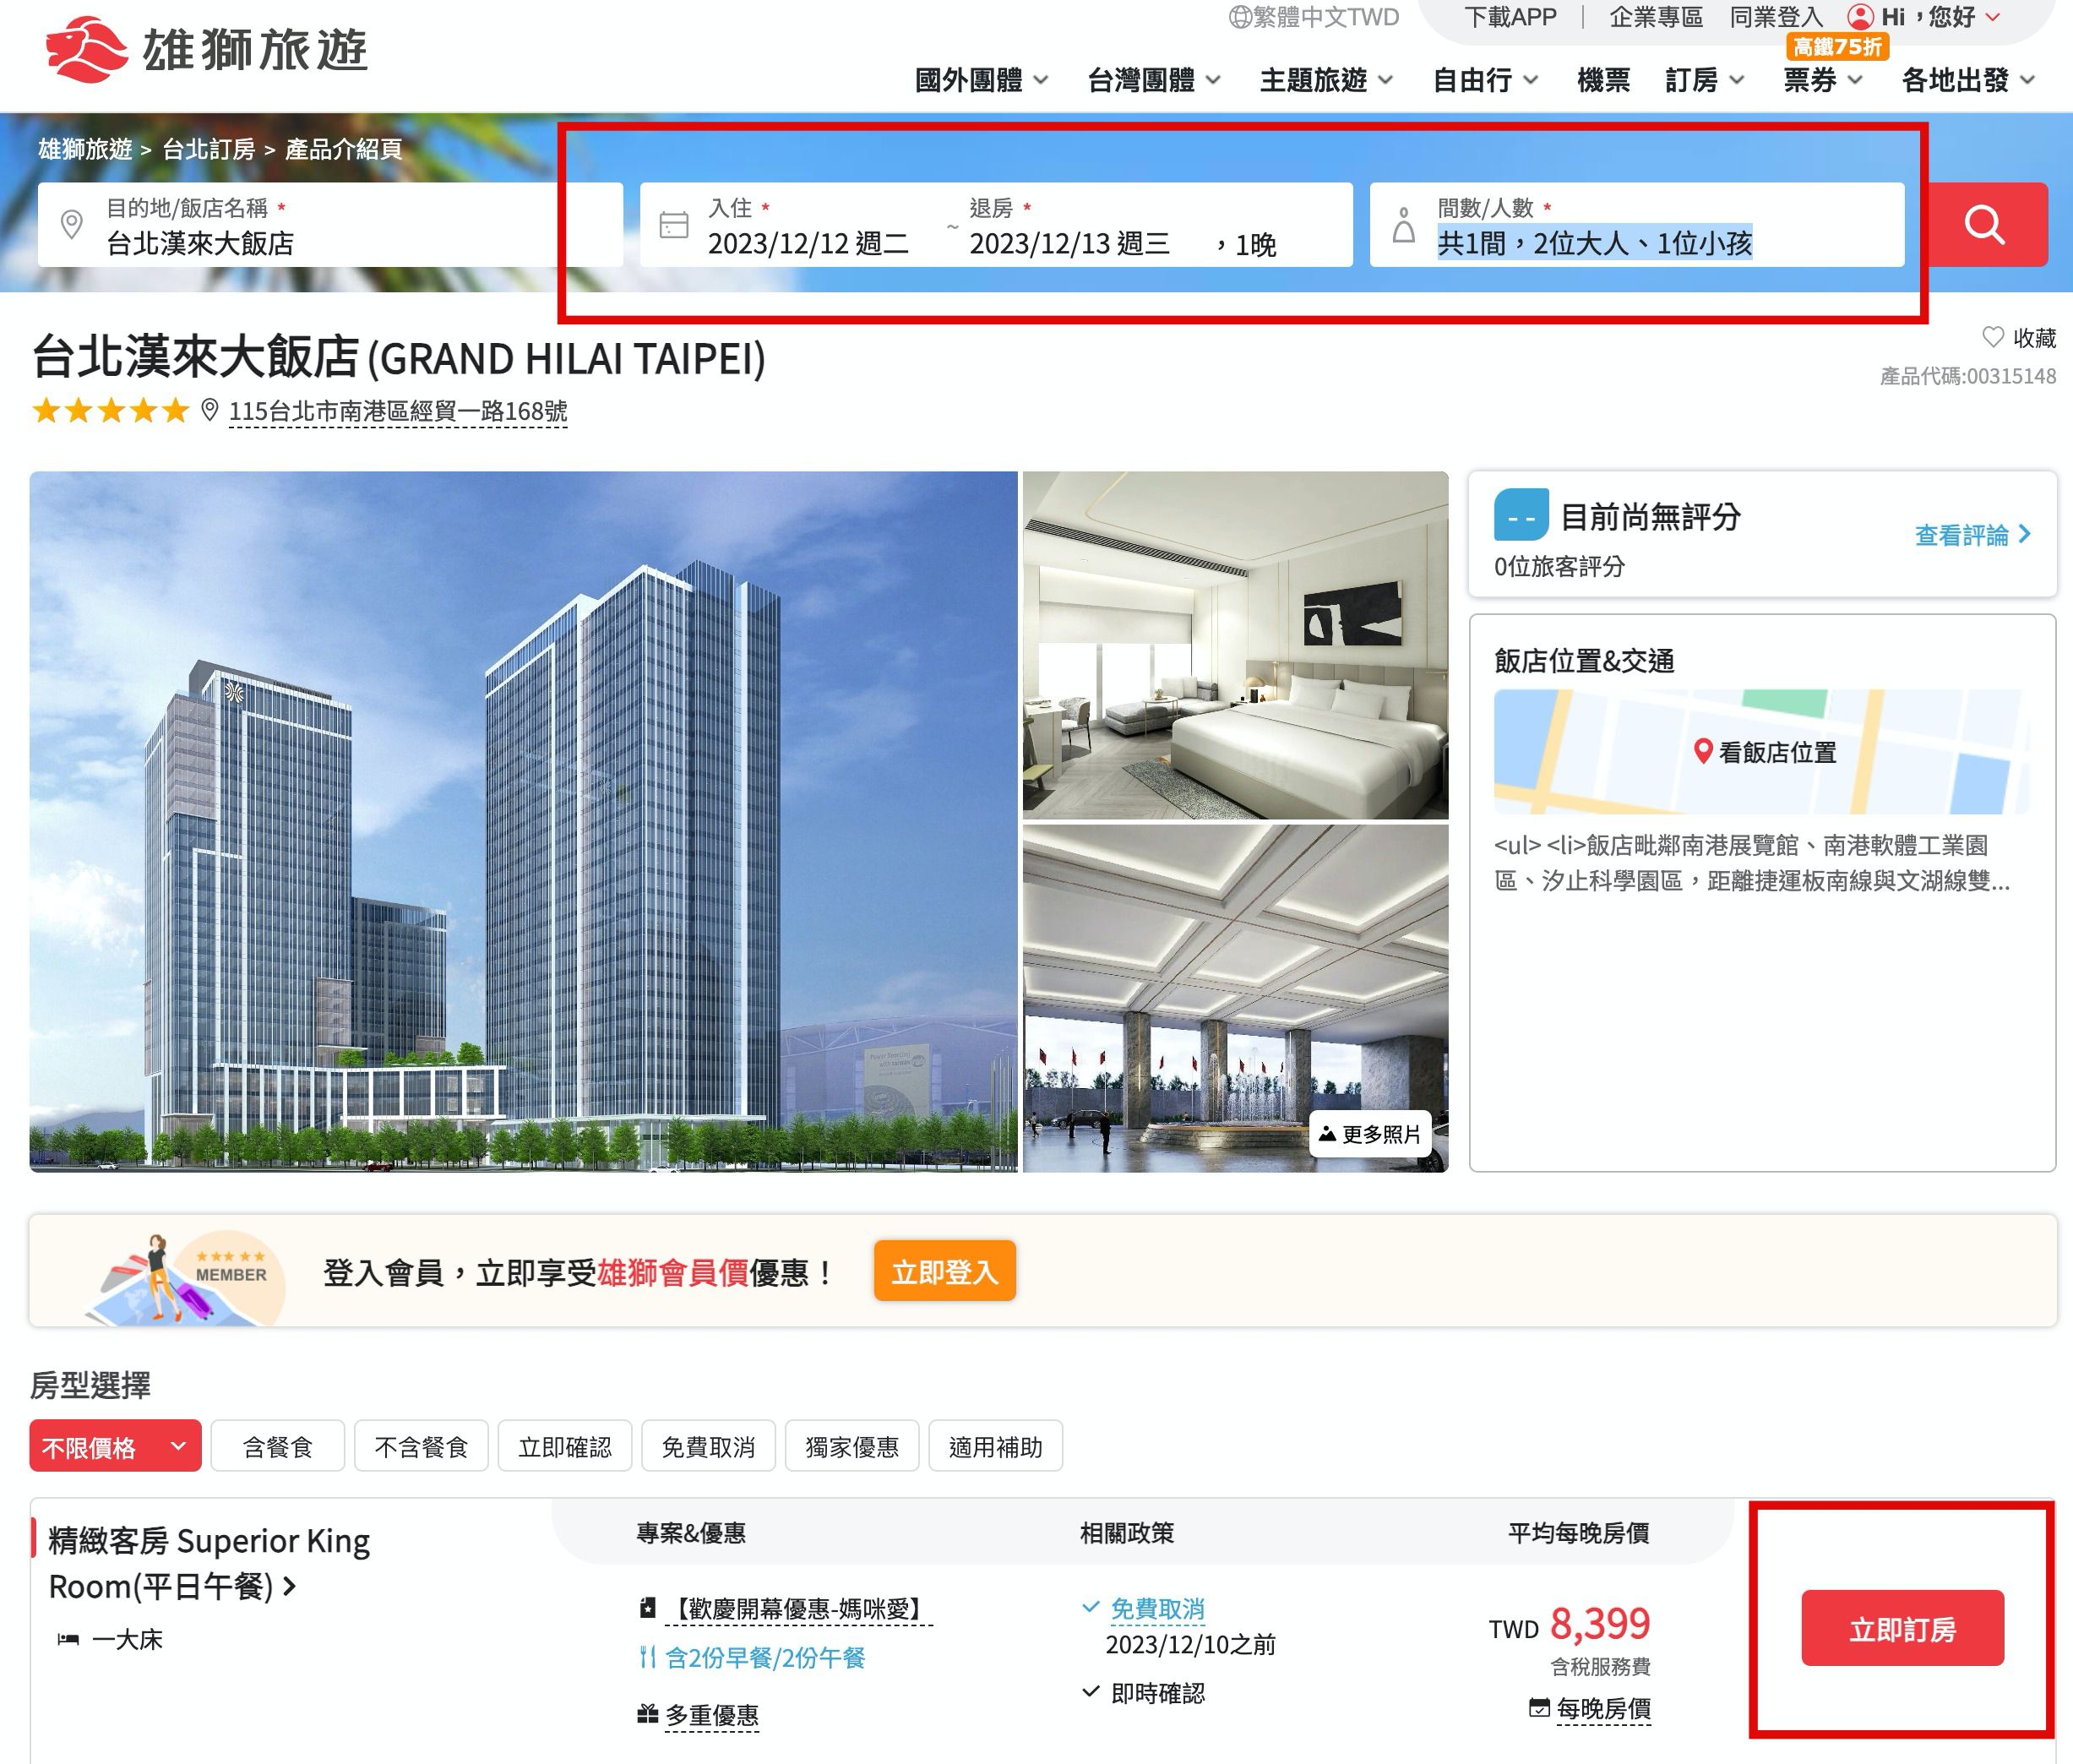This screenshot has width=2073, height=1764.
Task: Toggle the 免費取消 free cancellation filter
Action: 708,1446
